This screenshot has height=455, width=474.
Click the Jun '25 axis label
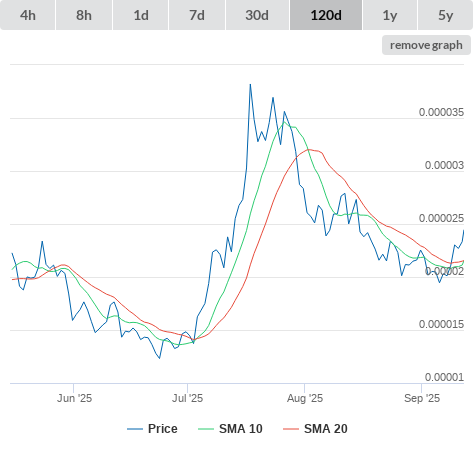tap(74, 398)
